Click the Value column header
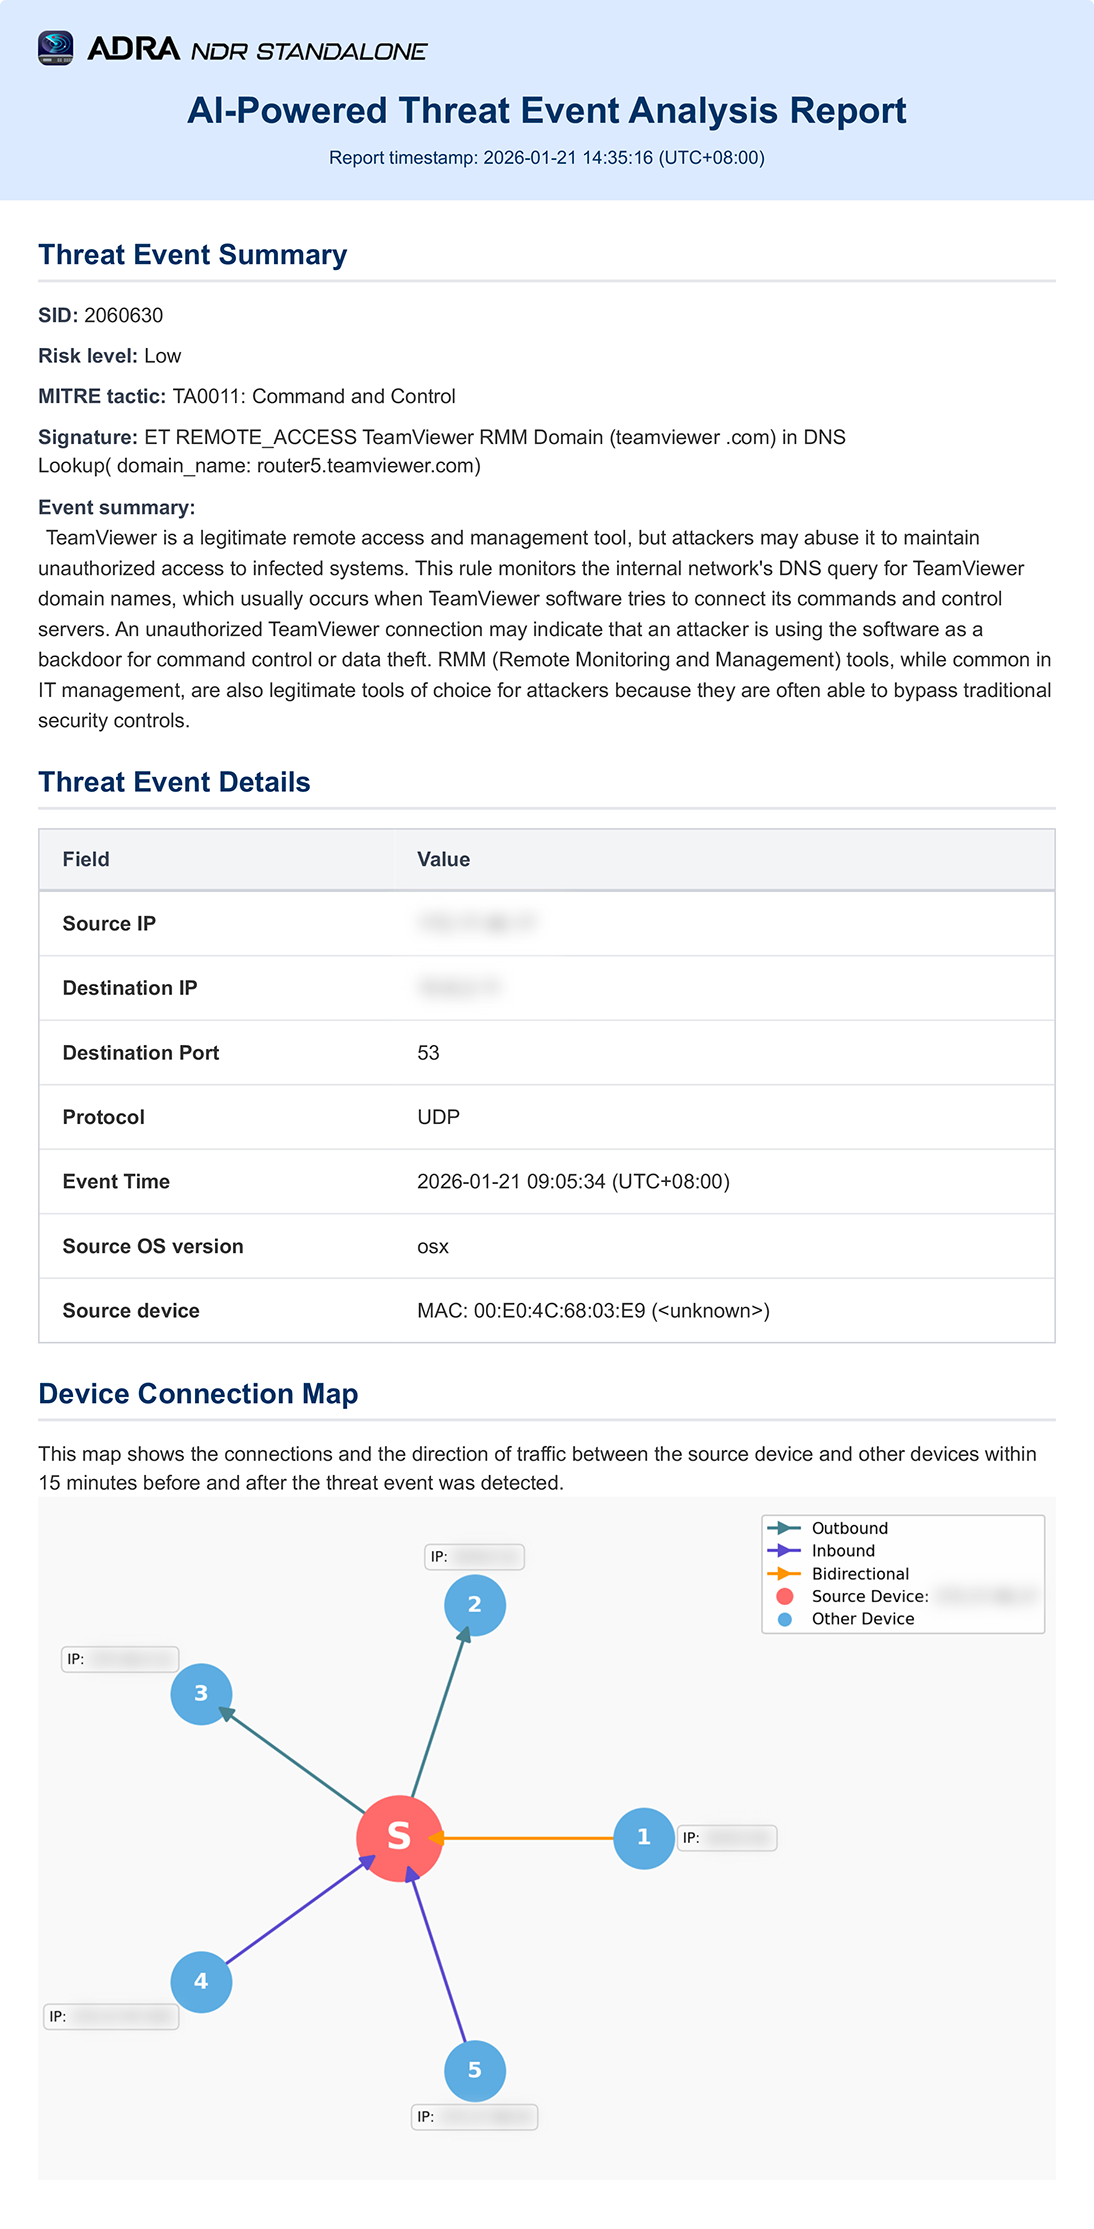Screen dimensions: 1094x2229 click(443, 860)
